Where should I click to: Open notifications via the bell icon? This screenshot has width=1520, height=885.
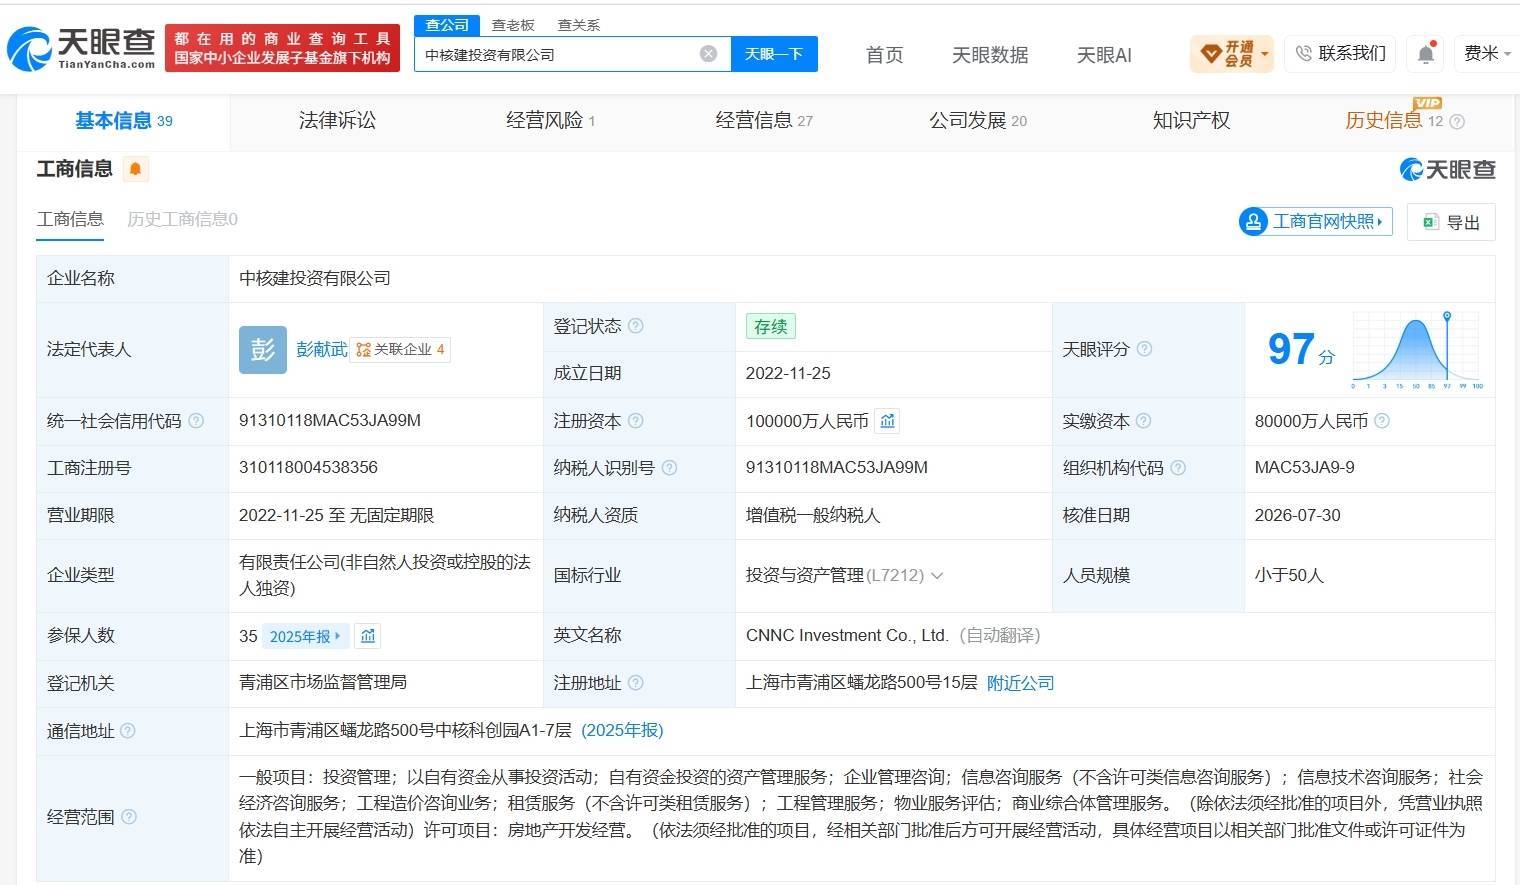coord(1426,54)
